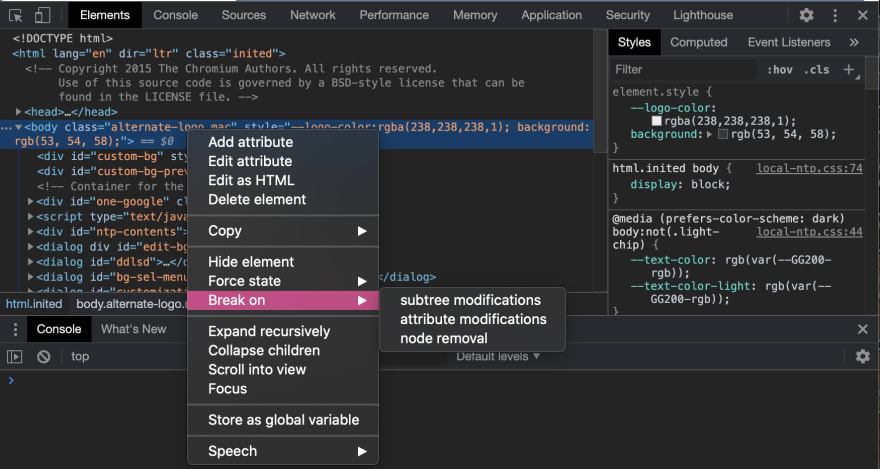Choose Edit as HTML menu item
This screenshot has height=469, width=880.
pos(283,180)
